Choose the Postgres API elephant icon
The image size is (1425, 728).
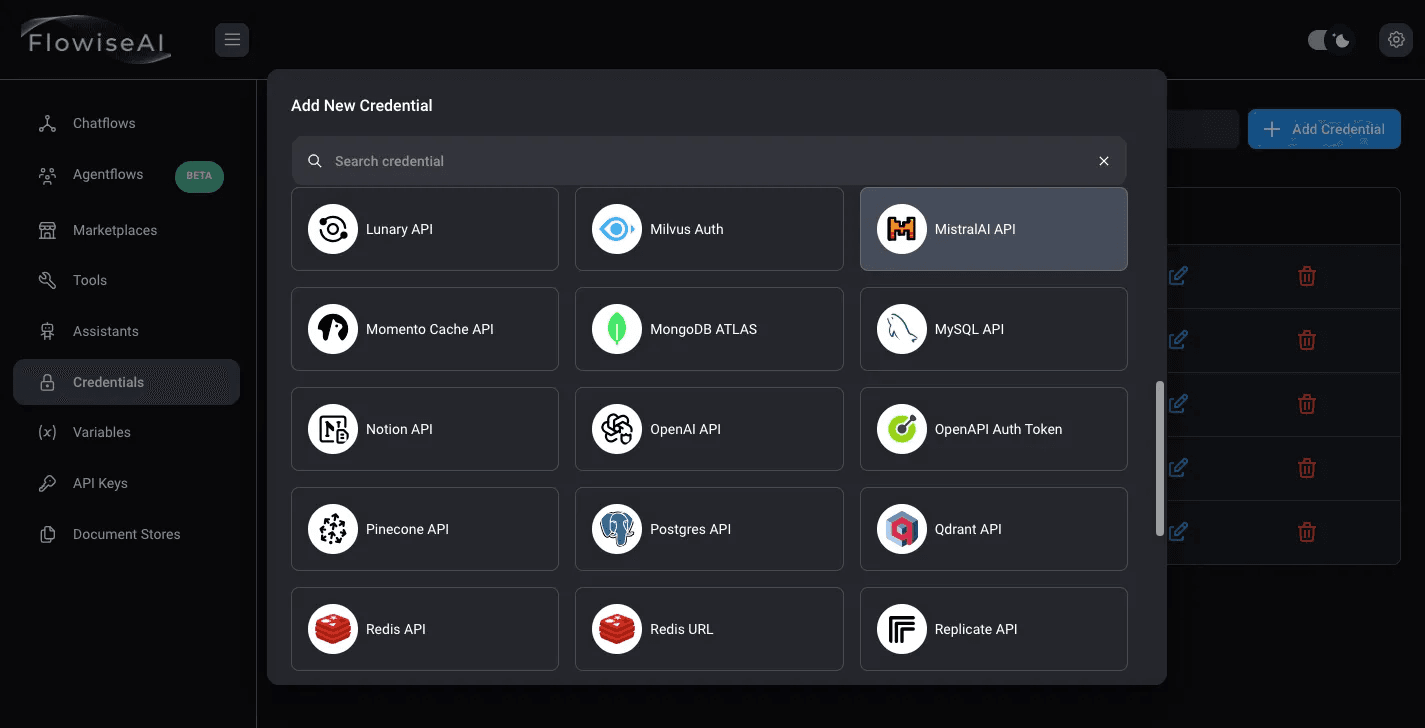tap(616, 529)
